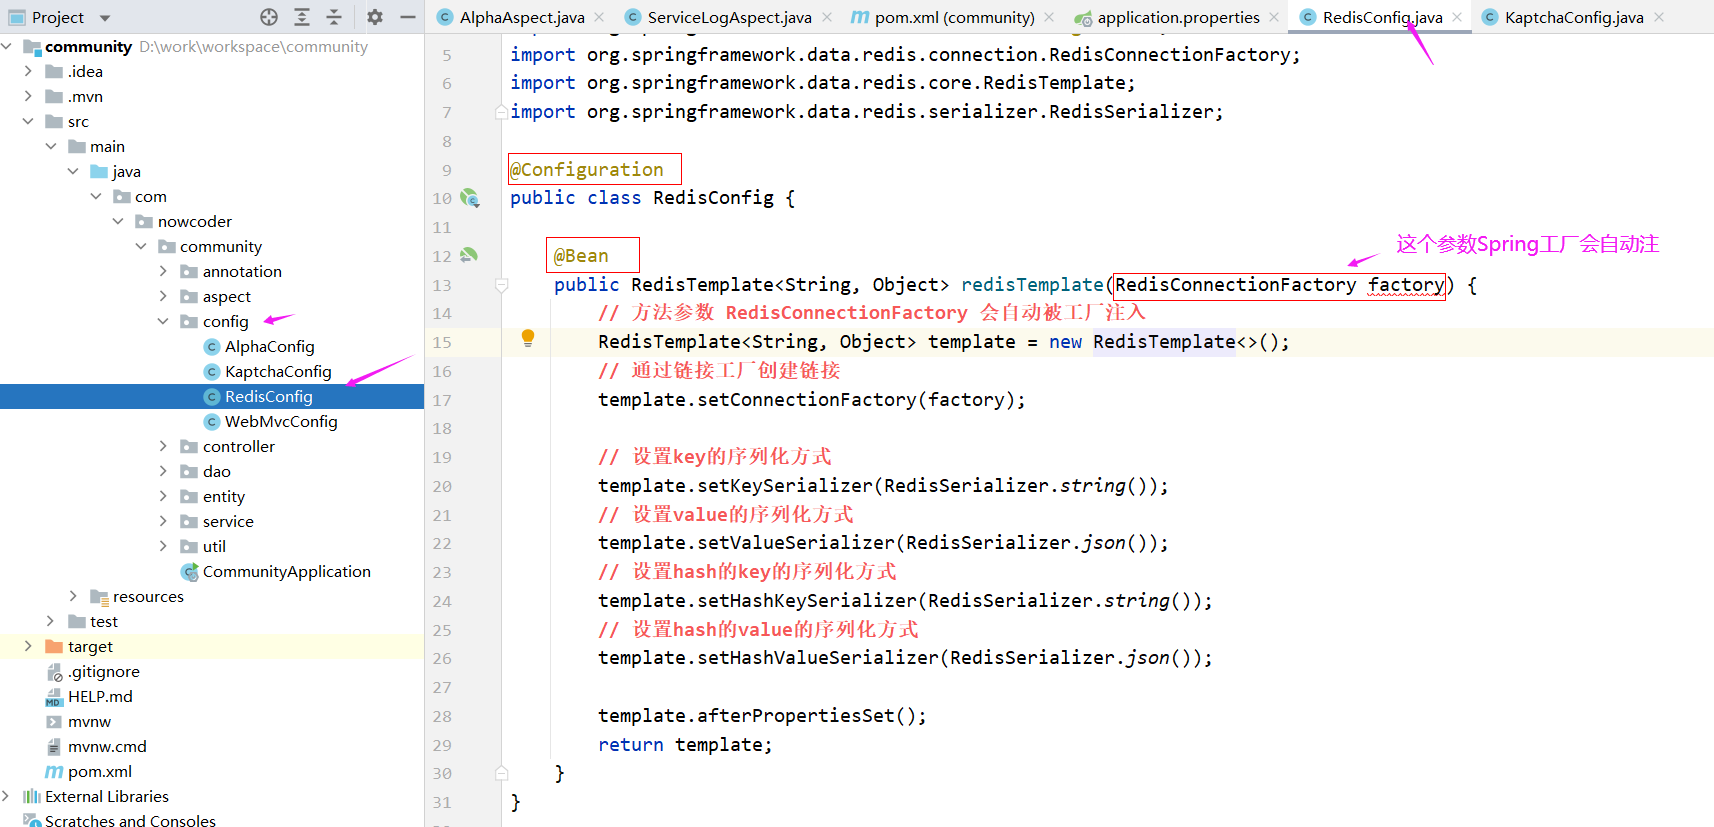
Task: Expand the util package
Action: (163, 546)
